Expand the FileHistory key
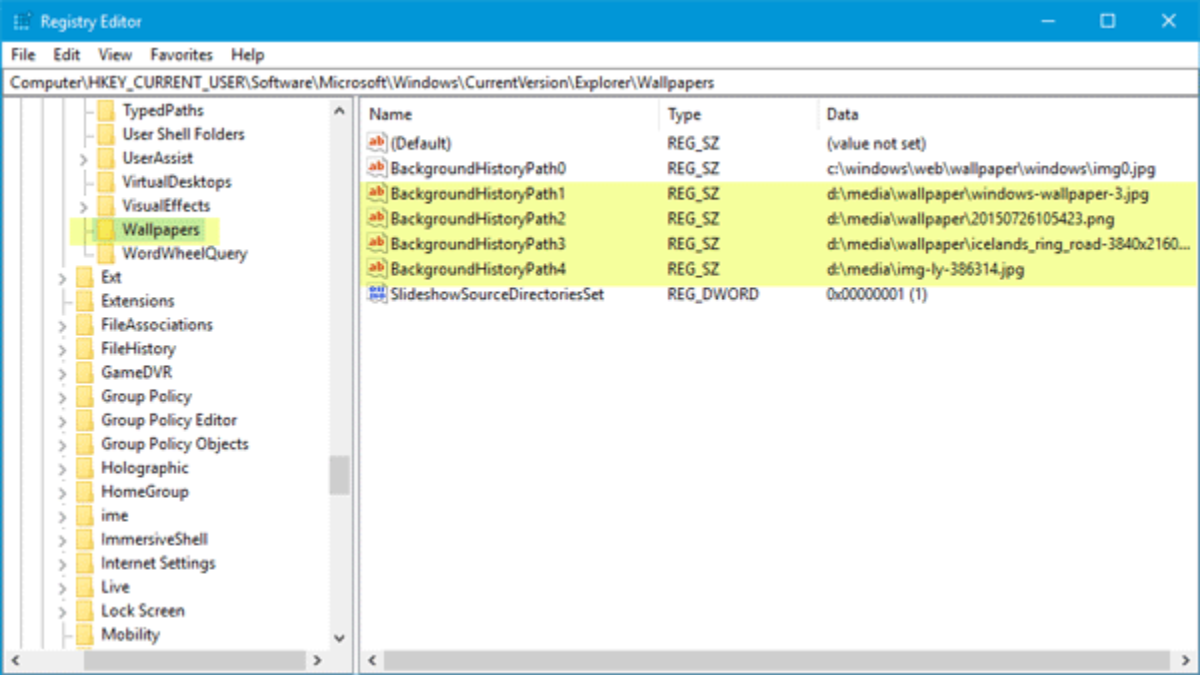This screenshot has height=675, width=1200. pos(62,349)
